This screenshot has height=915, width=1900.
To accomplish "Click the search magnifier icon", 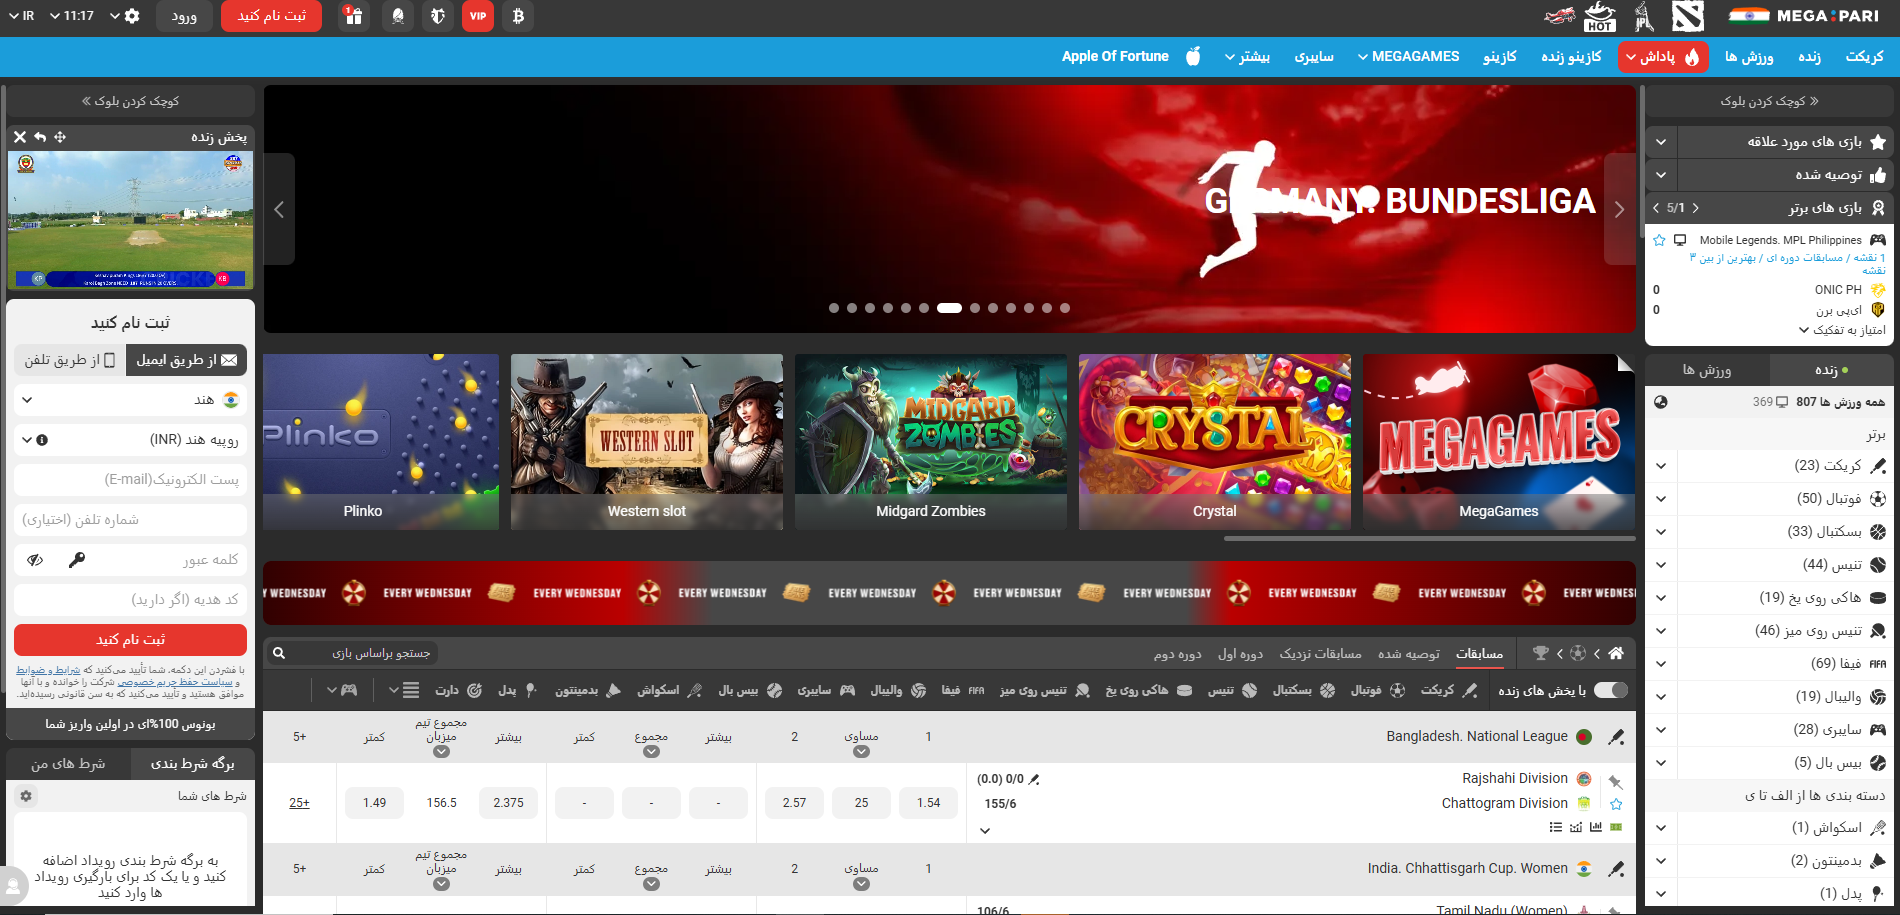I will (x=280, y=653).
